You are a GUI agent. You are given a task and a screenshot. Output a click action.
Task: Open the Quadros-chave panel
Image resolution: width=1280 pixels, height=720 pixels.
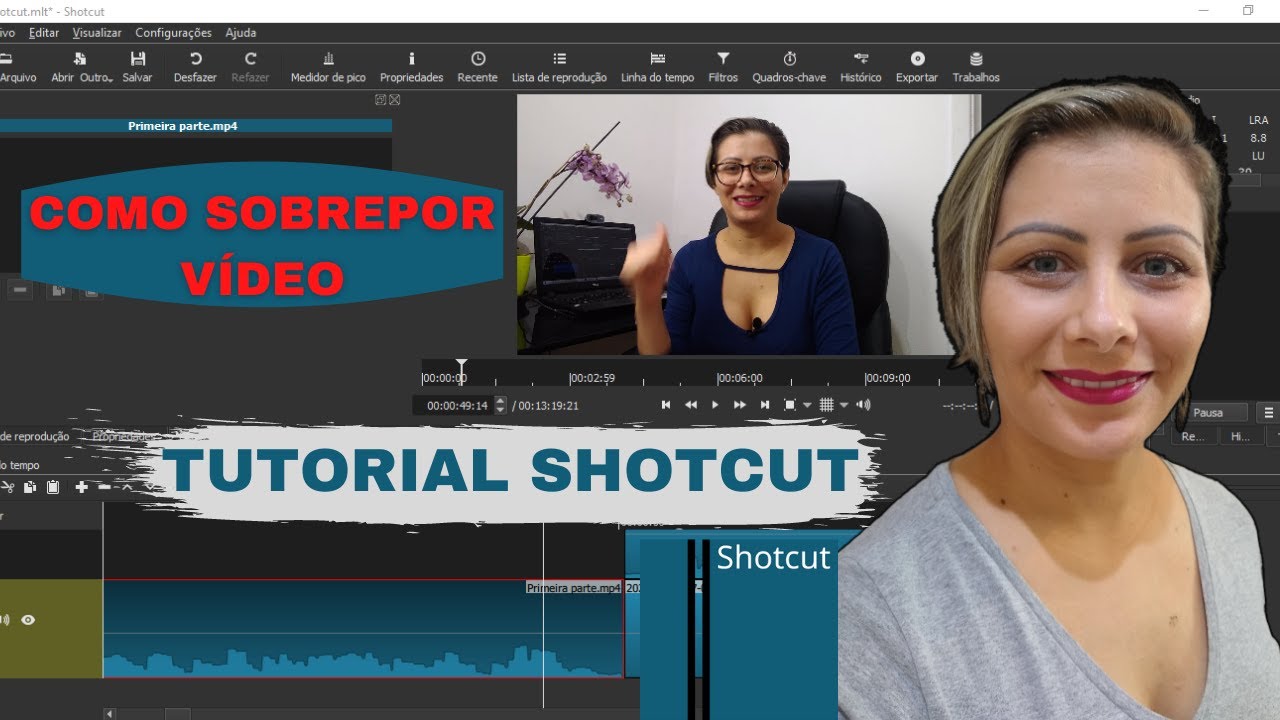point(789,67)
